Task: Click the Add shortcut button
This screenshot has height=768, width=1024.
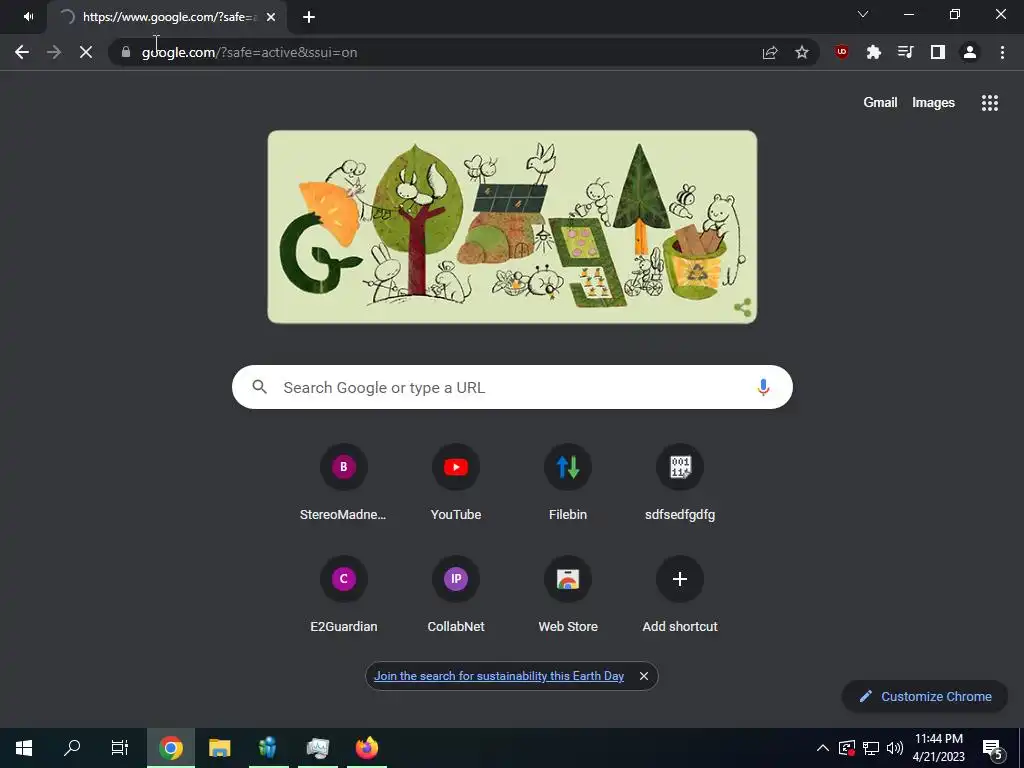Action: (680, 593)
